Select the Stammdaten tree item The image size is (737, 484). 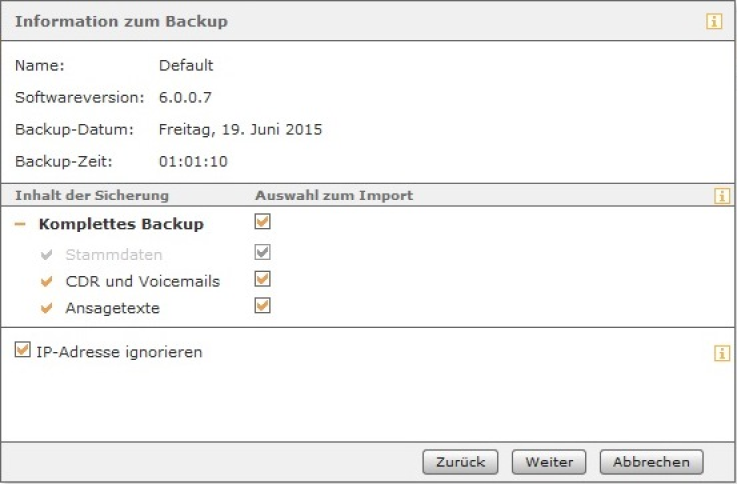pyautogui.click(x=114, y=255)
